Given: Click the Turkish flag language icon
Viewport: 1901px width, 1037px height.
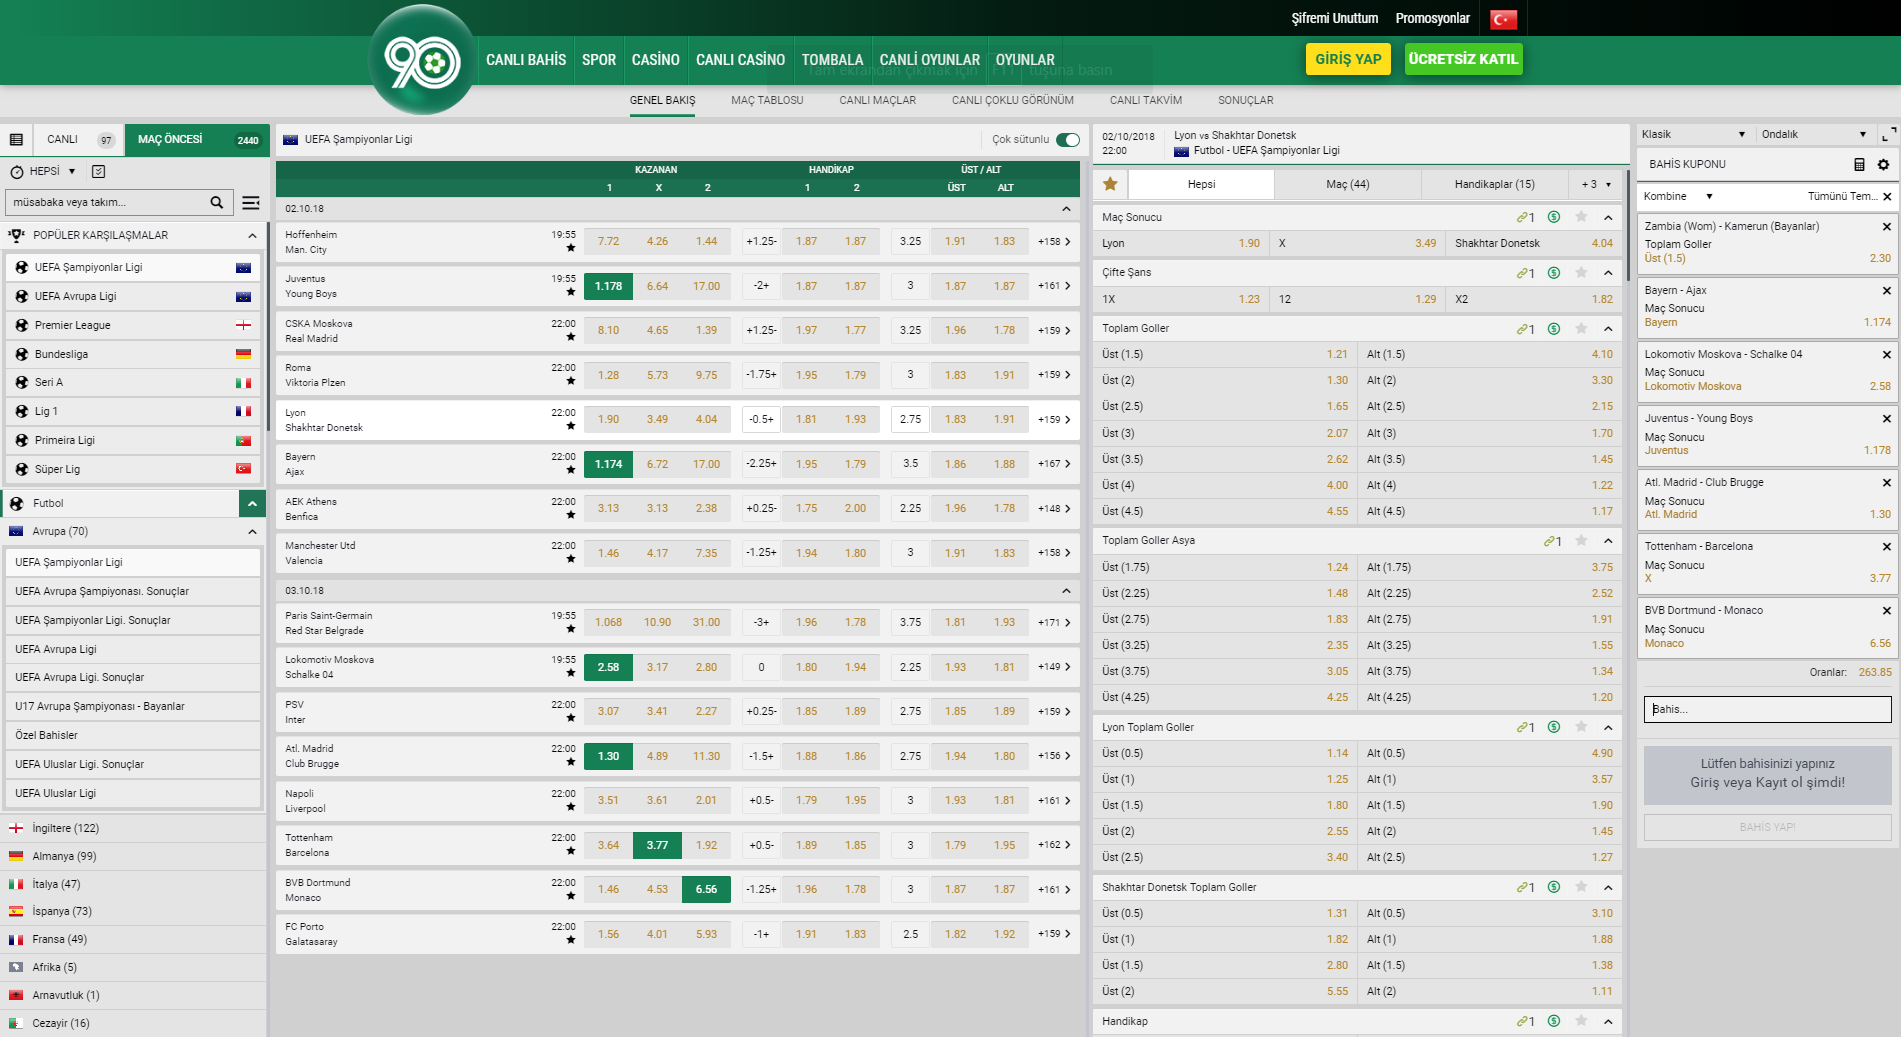Looking at the screenshot, I should (1503, 19).
